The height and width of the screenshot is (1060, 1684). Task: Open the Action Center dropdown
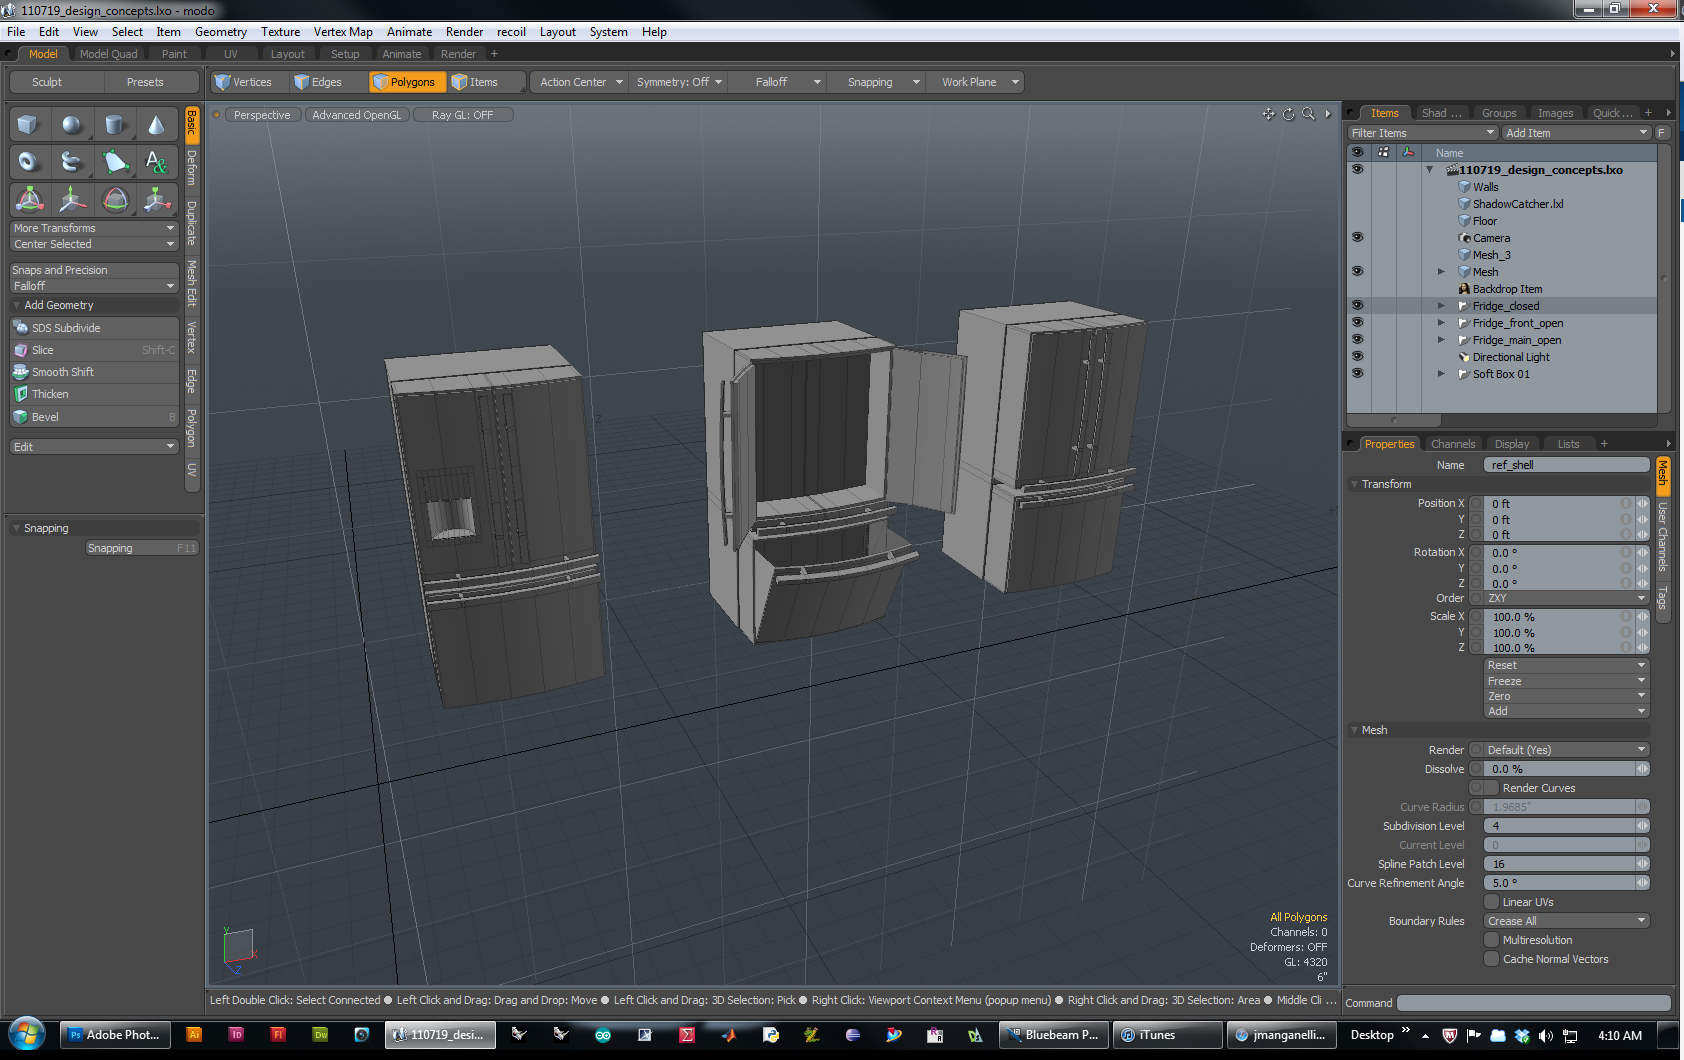580,82
